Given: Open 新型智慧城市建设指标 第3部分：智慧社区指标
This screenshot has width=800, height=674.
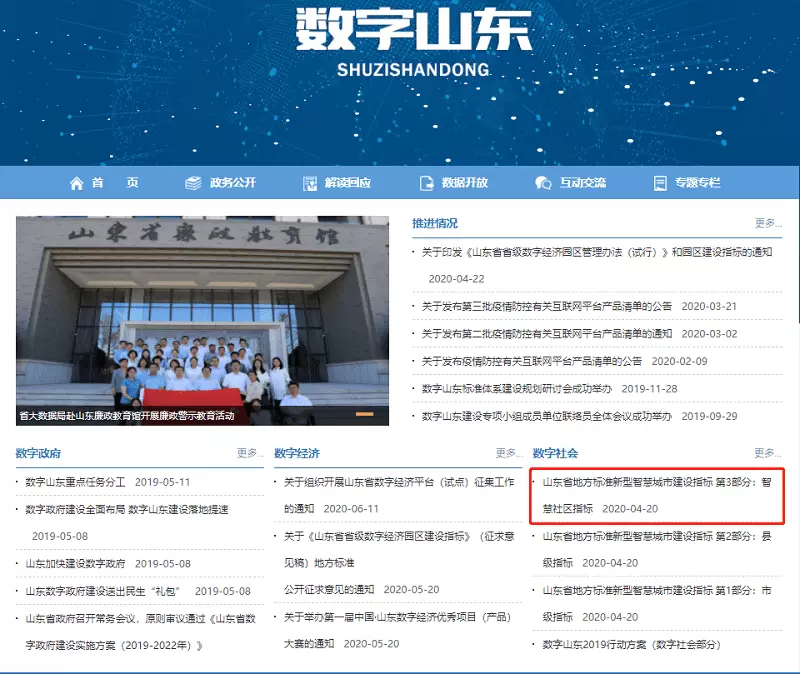Looking at the screenshot, I should 657,495.
